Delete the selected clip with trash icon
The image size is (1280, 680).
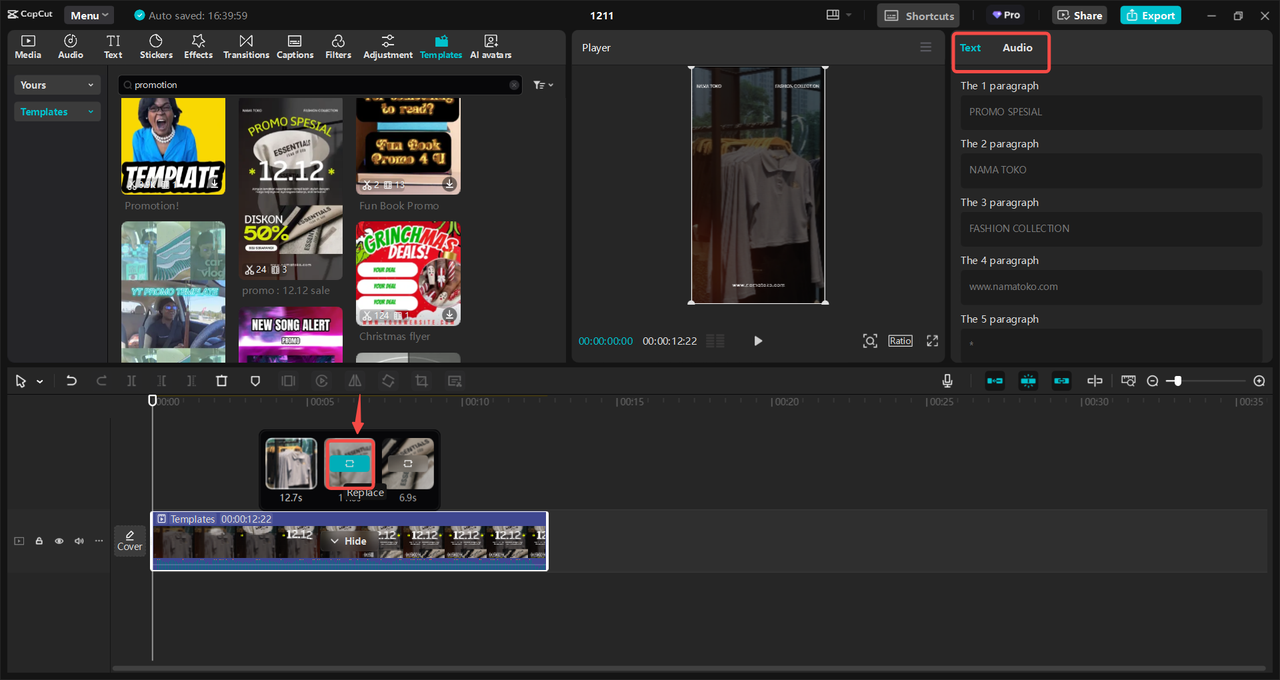click(222, 381)
